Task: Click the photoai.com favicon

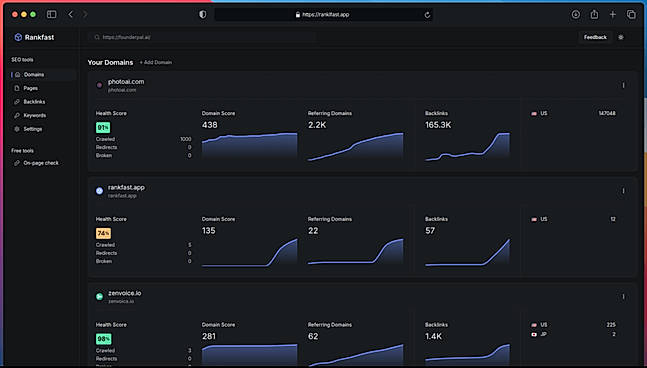Action: pyautogui.click(x=99, y=85)
